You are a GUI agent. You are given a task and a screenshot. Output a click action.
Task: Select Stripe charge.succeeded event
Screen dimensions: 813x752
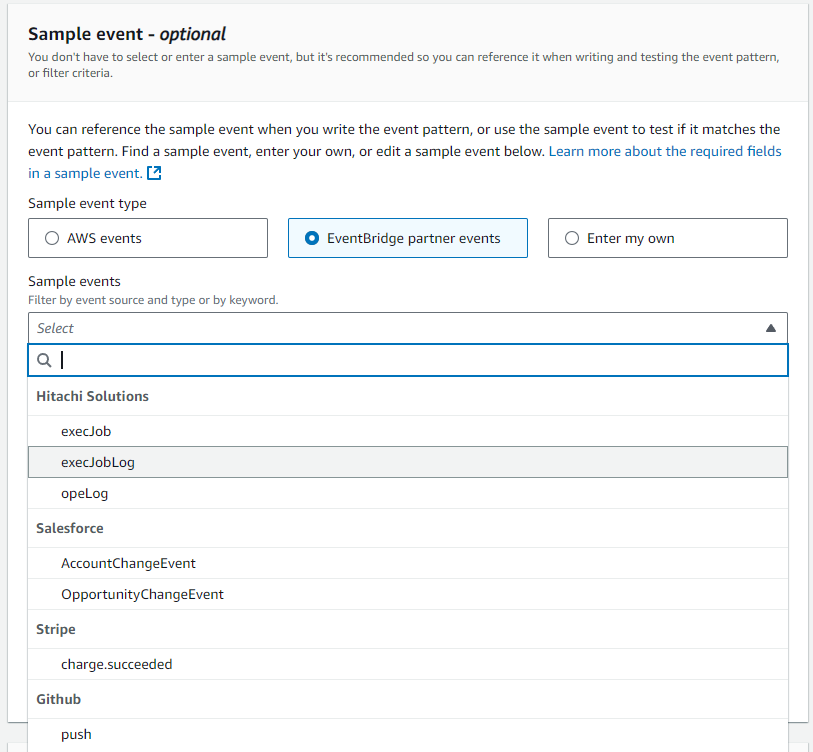coord(116,664)
